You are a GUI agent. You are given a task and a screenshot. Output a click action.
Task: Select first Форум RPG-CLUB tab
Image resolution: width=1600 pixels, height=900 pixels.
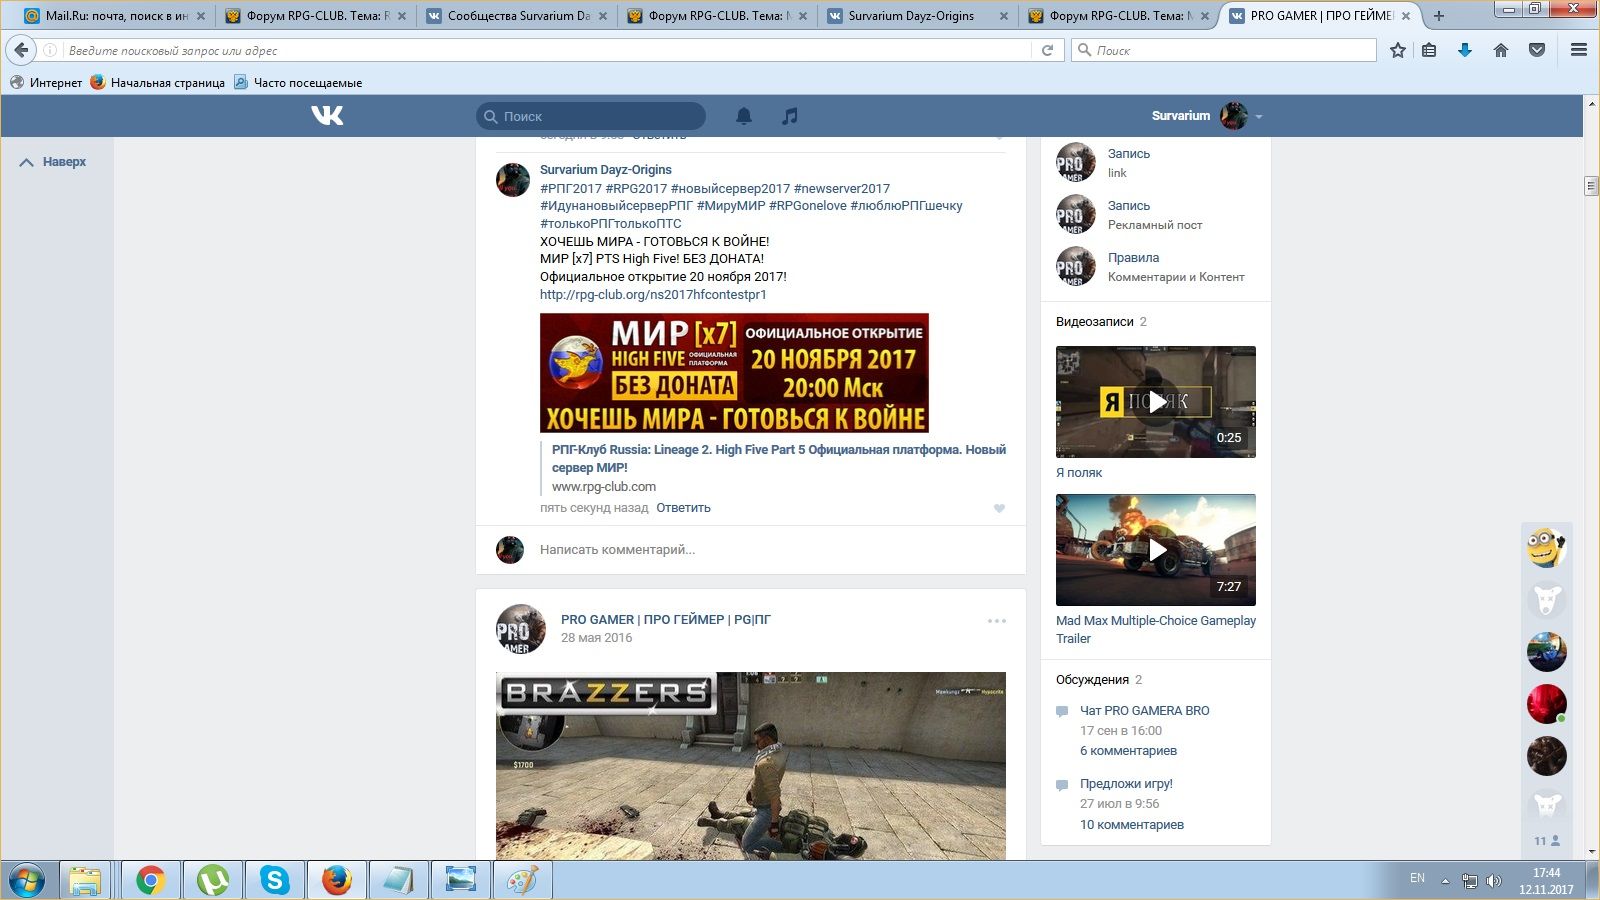point(316,16)
